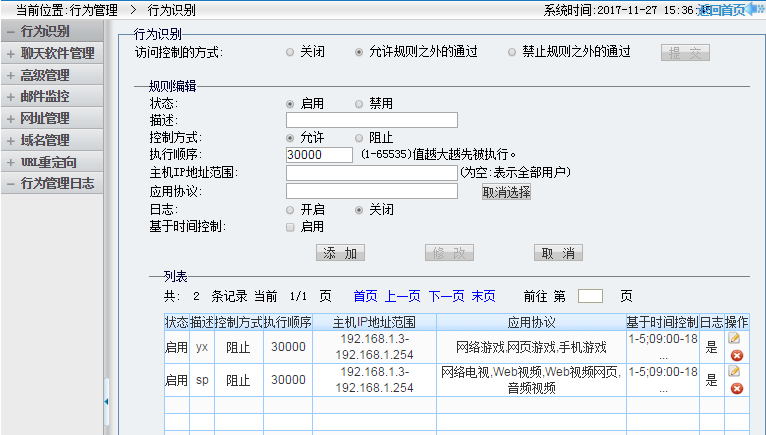Choose 阻止 for 控制方式
This screenshot has height=435, width=766.
359,138
